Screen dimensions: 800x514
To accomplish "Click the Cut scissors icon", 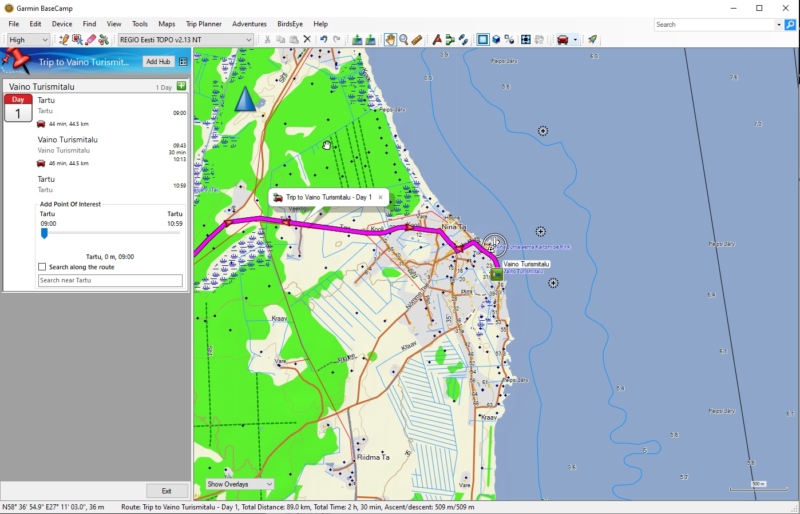I will 267,40.
